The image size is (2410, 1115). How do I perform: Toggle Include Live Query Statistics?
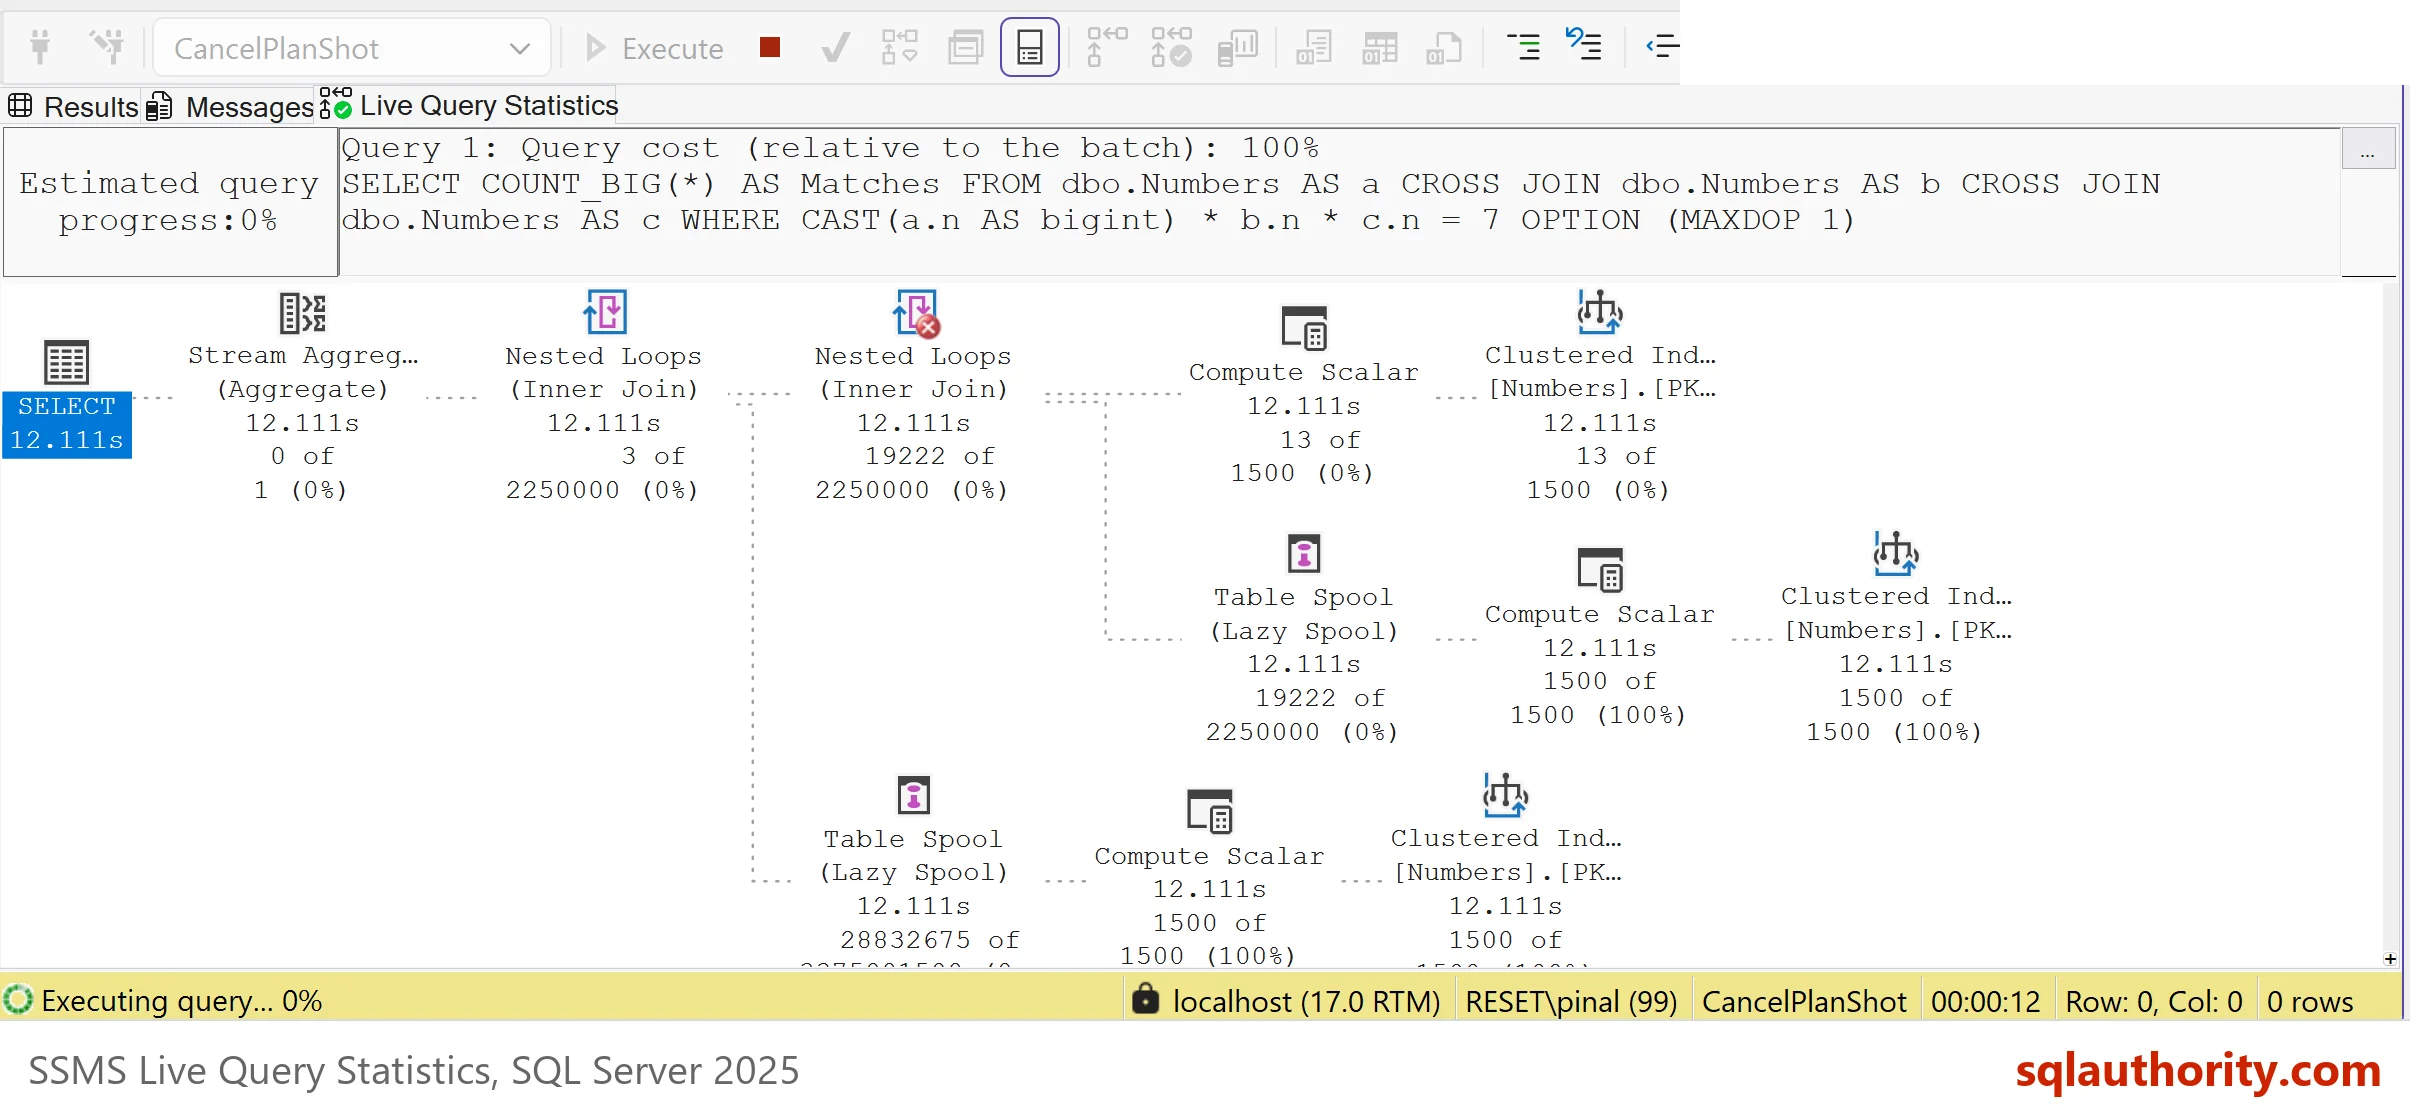[x=1170, y=47]
